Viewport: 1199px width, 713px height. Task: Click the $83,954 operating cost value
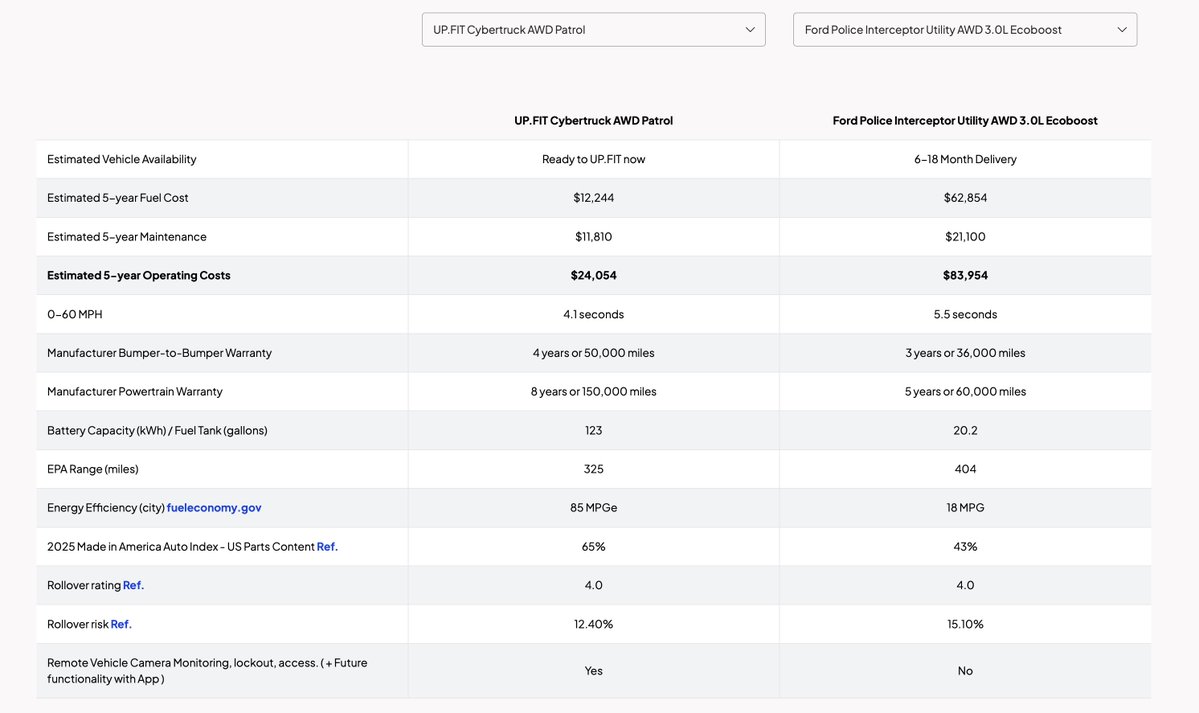(965, 275)
